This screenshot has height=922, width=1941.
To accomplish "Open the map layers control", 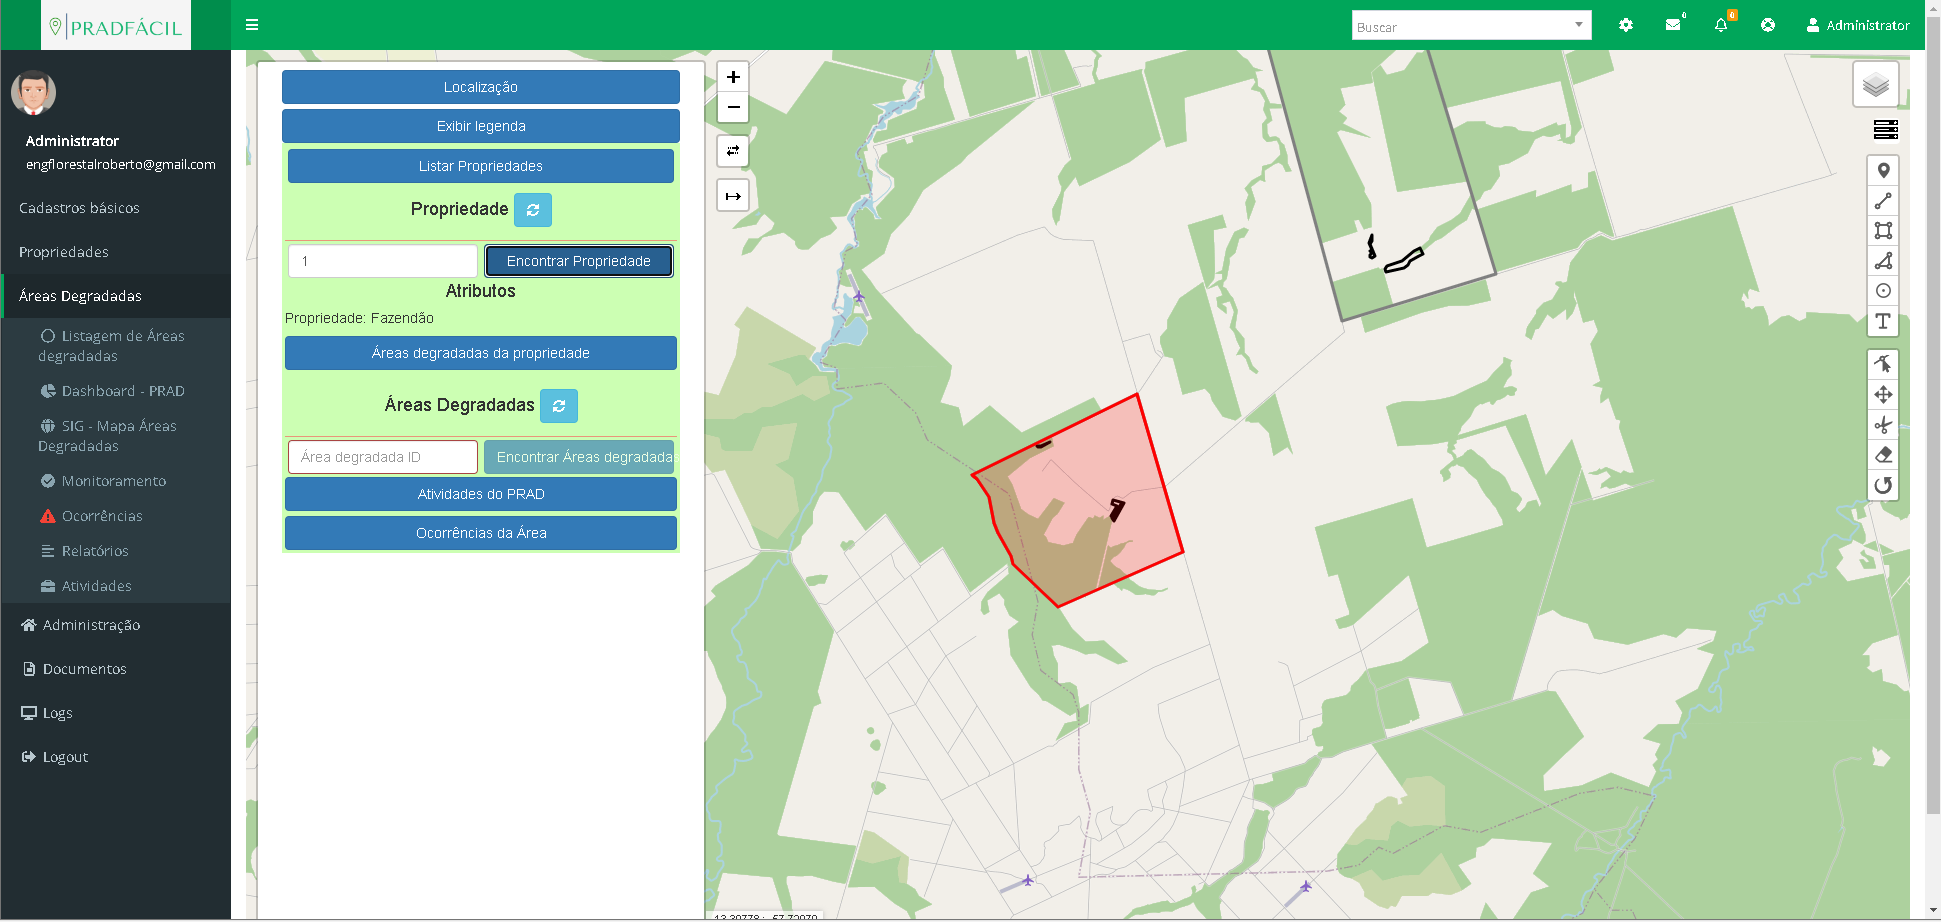I will pyautogui.click(x=1875, y=85).
